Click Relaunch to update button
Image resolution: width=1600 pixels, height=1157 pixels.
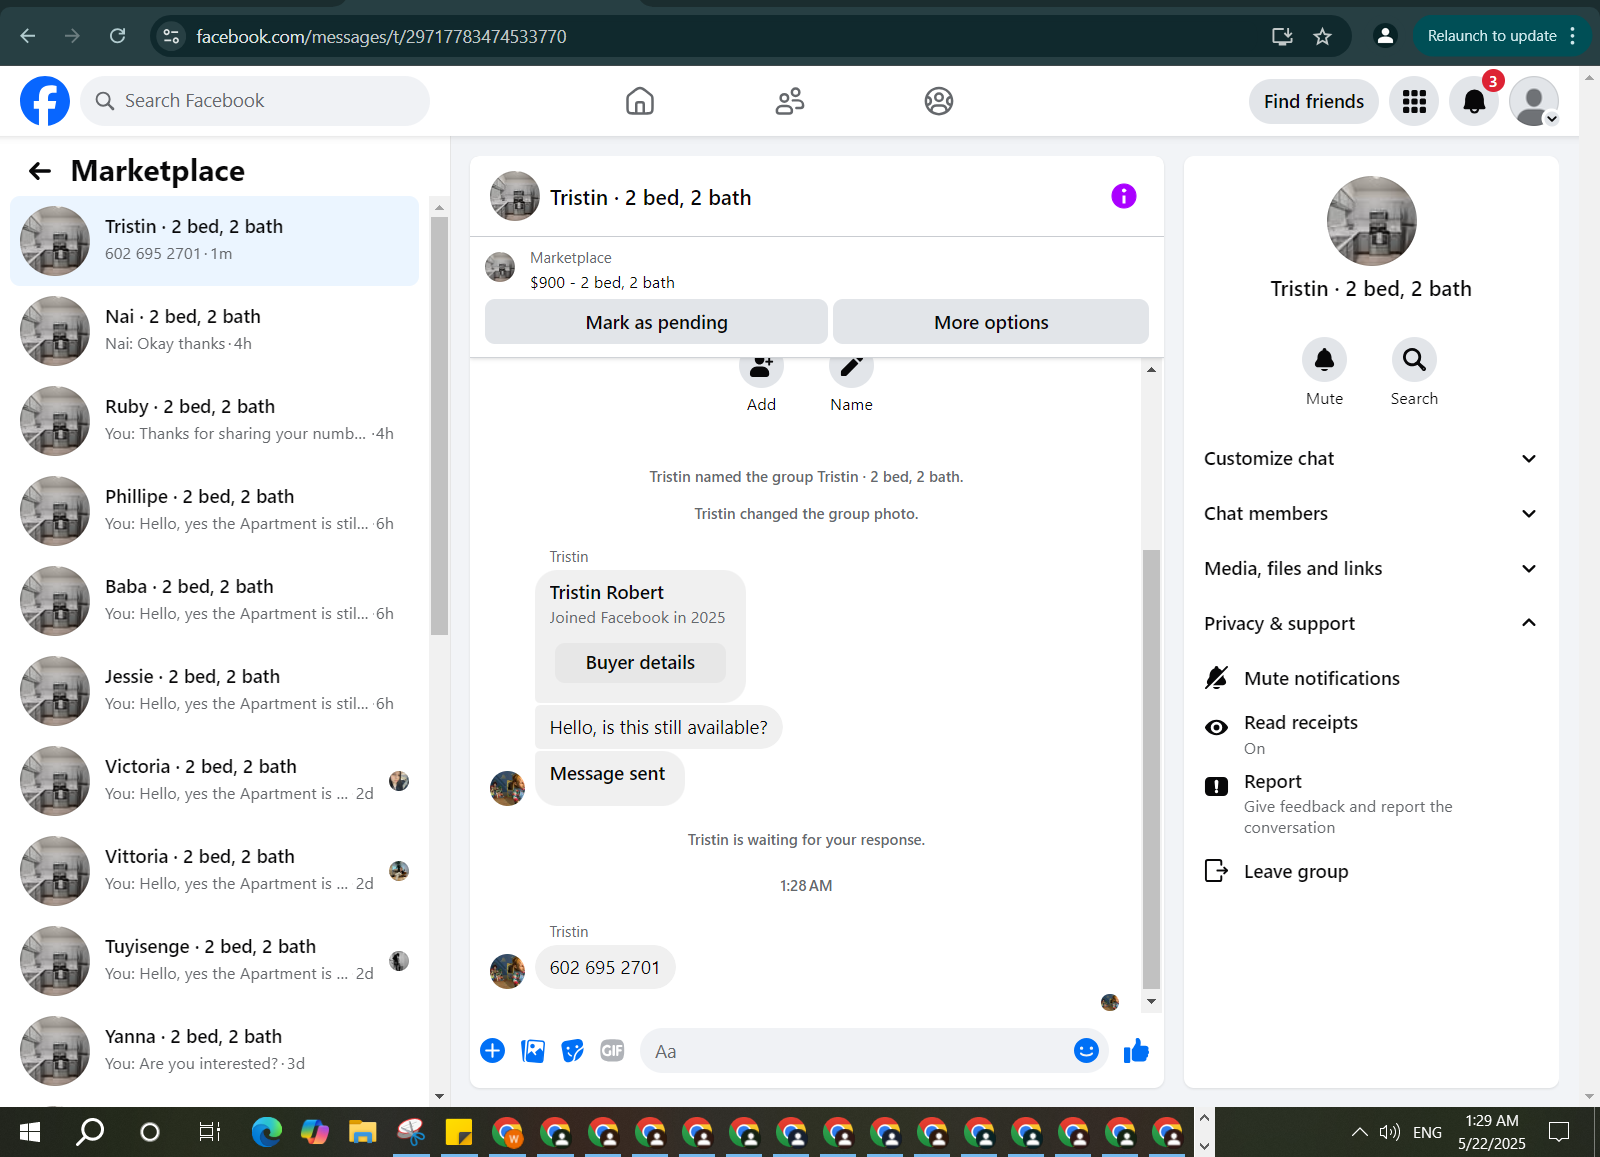click(x=1491, y=36)
